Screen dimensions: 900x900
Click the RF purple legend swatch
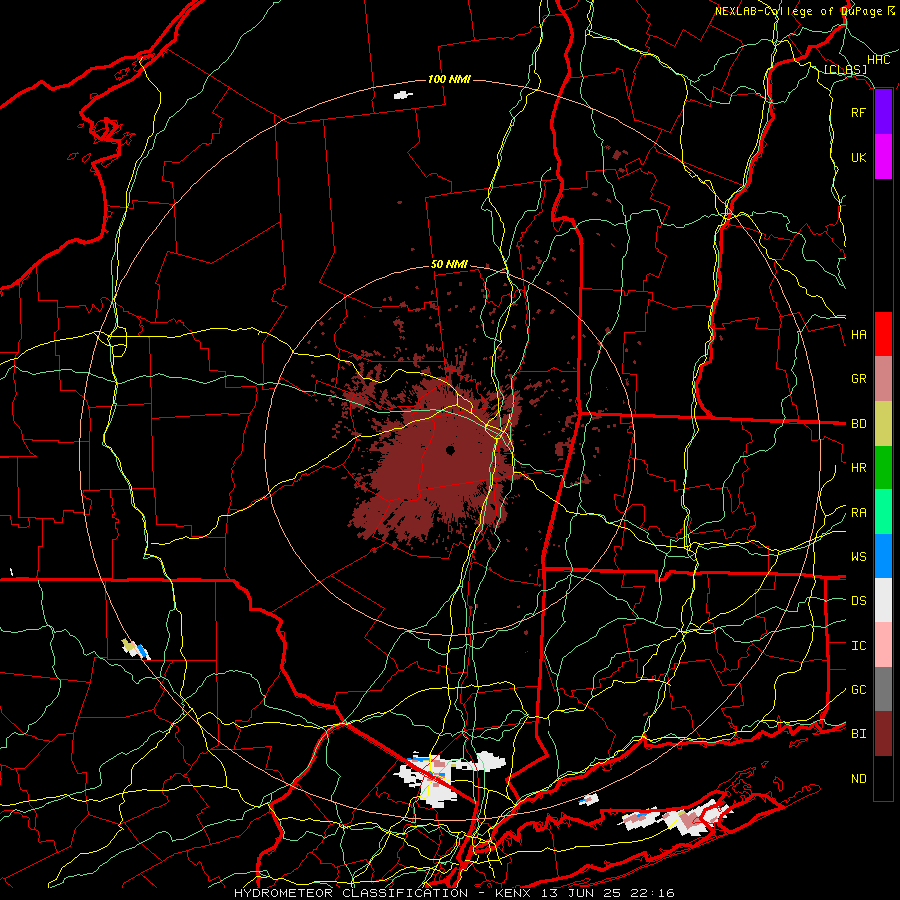(883, 112)
